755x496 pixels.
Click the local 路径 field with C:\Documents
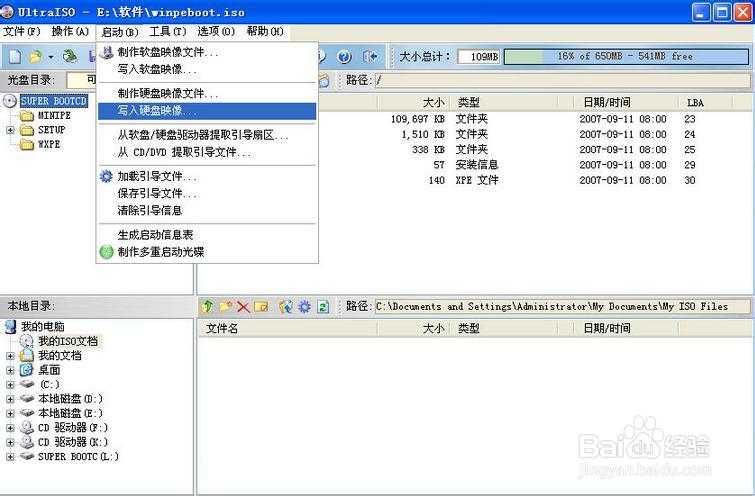(562, 306)
